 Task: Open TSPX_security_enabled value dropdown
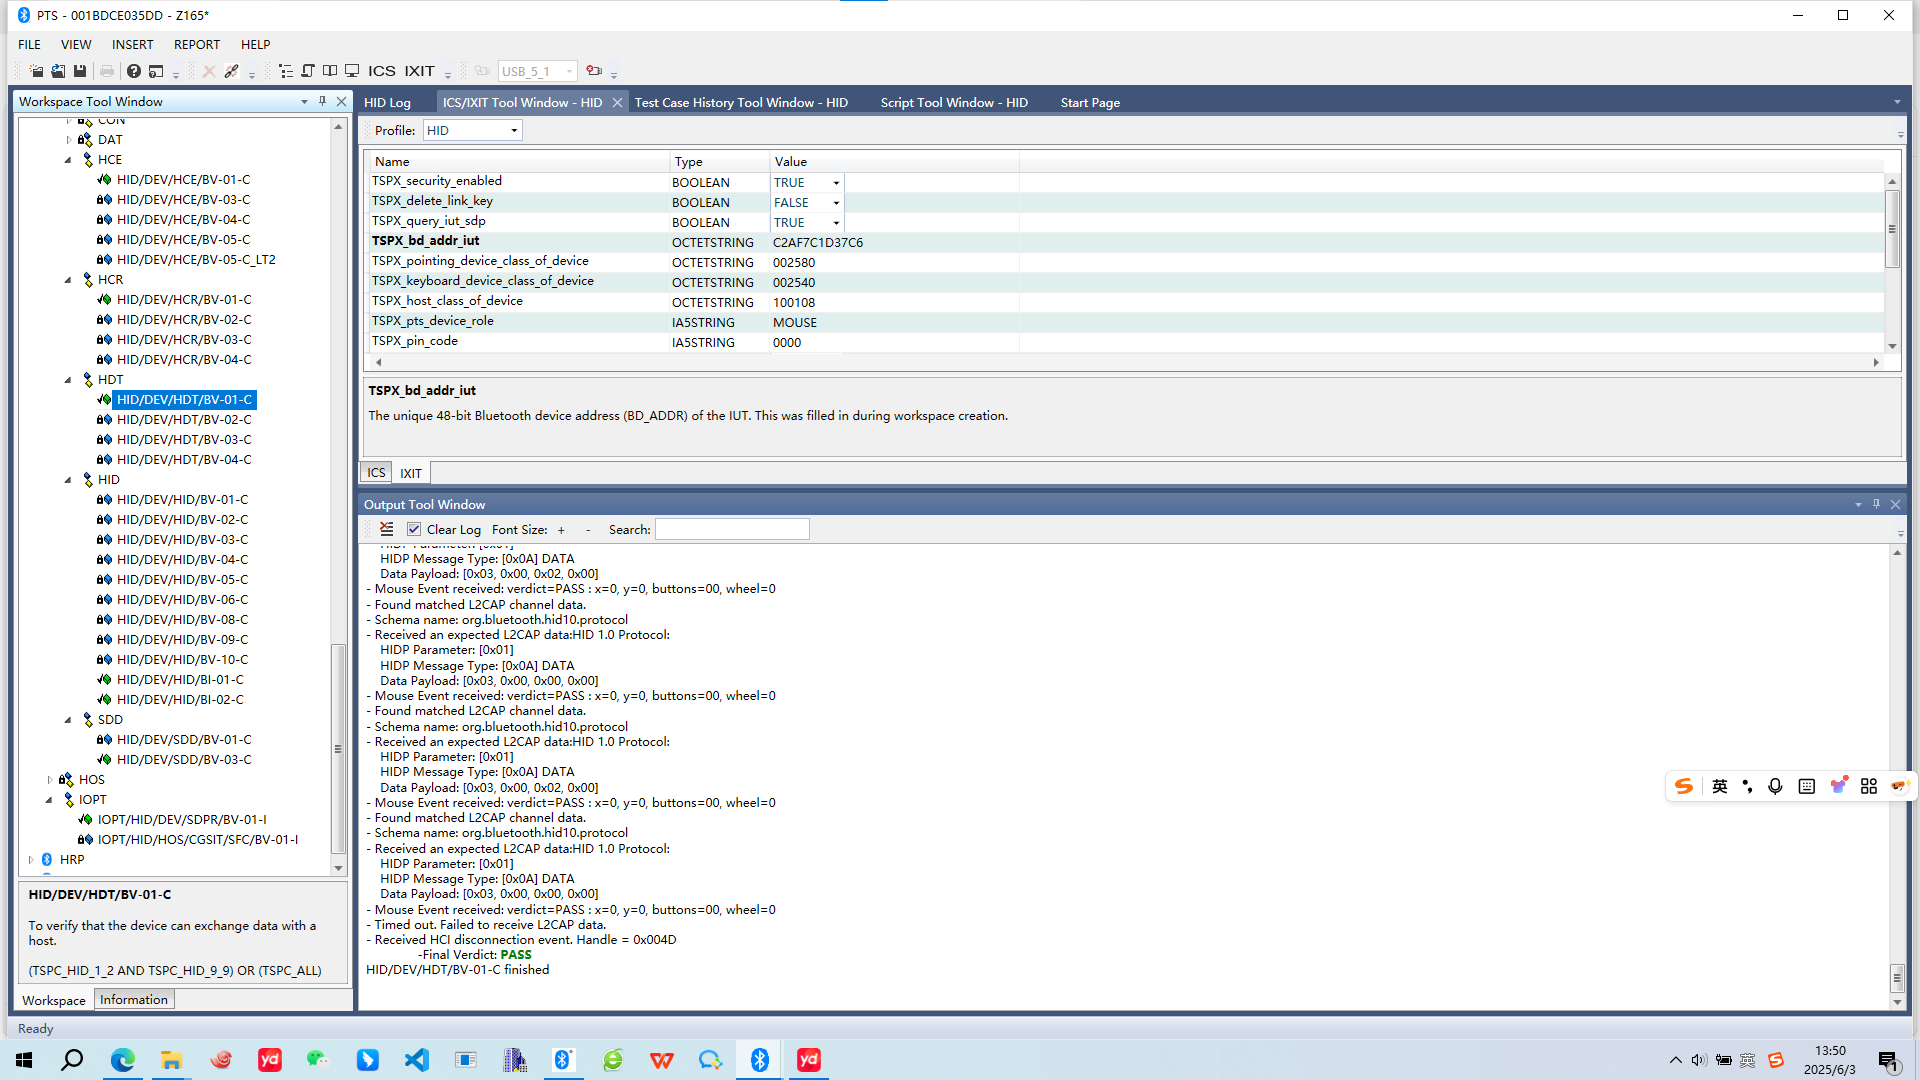tap(836, 183)
